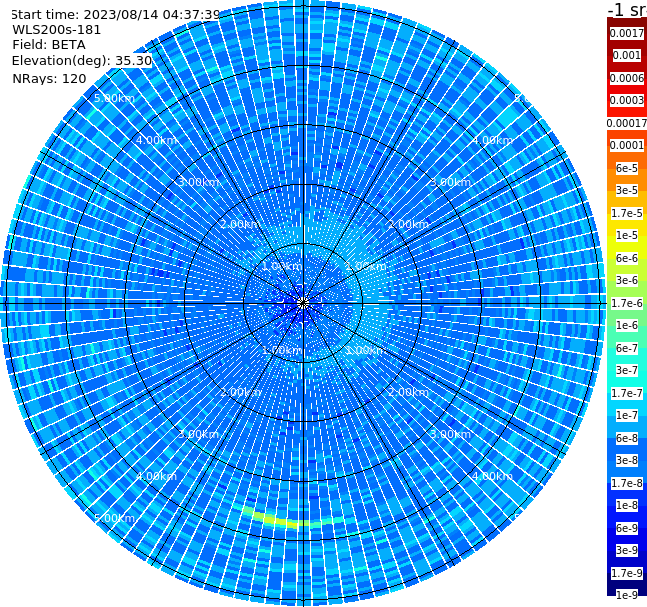Click the 0.0006 colorbar tick label

point(627,78)
